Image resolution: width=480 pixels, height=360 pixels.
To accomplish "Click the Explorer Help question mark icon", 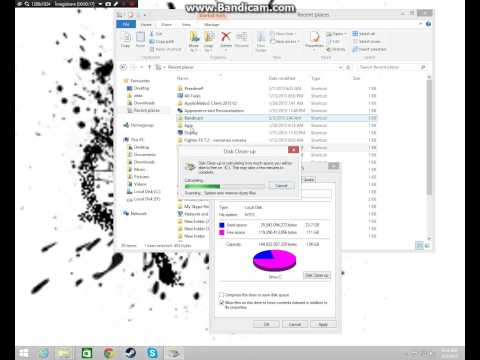I will click(429, 24).
